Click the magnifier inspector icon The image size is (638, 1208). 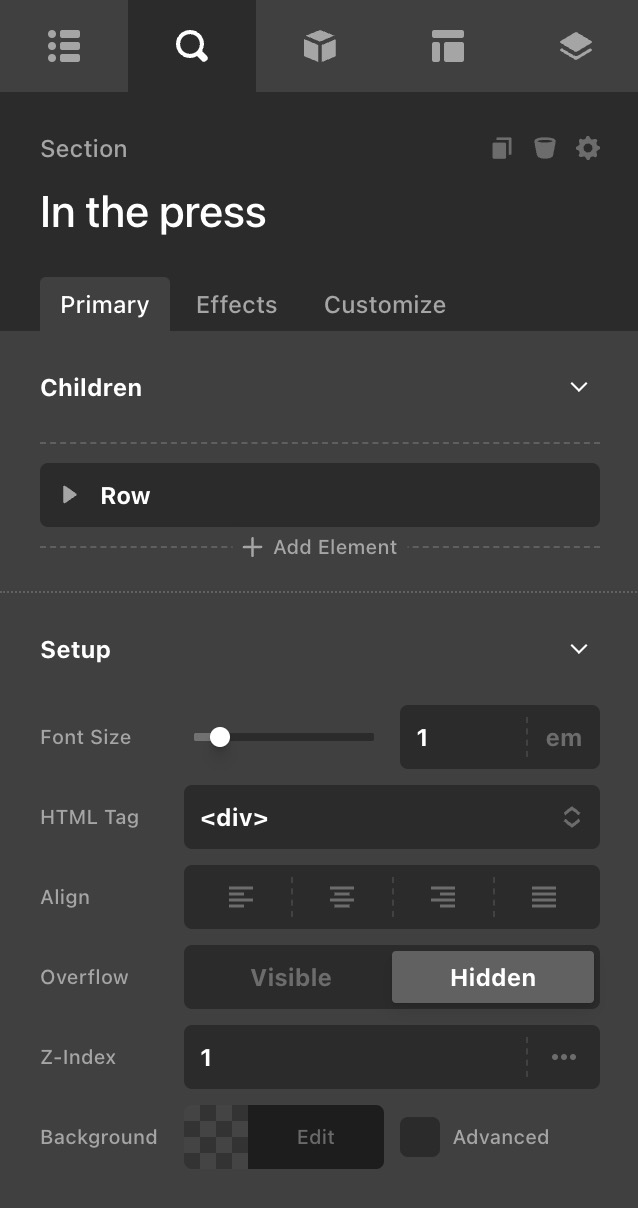(191, 46)
